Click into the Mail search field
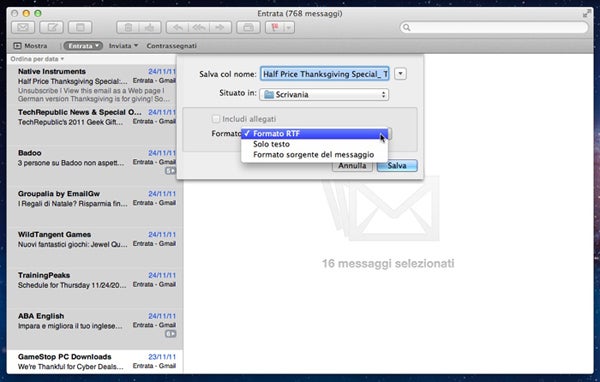 [494, 28]
